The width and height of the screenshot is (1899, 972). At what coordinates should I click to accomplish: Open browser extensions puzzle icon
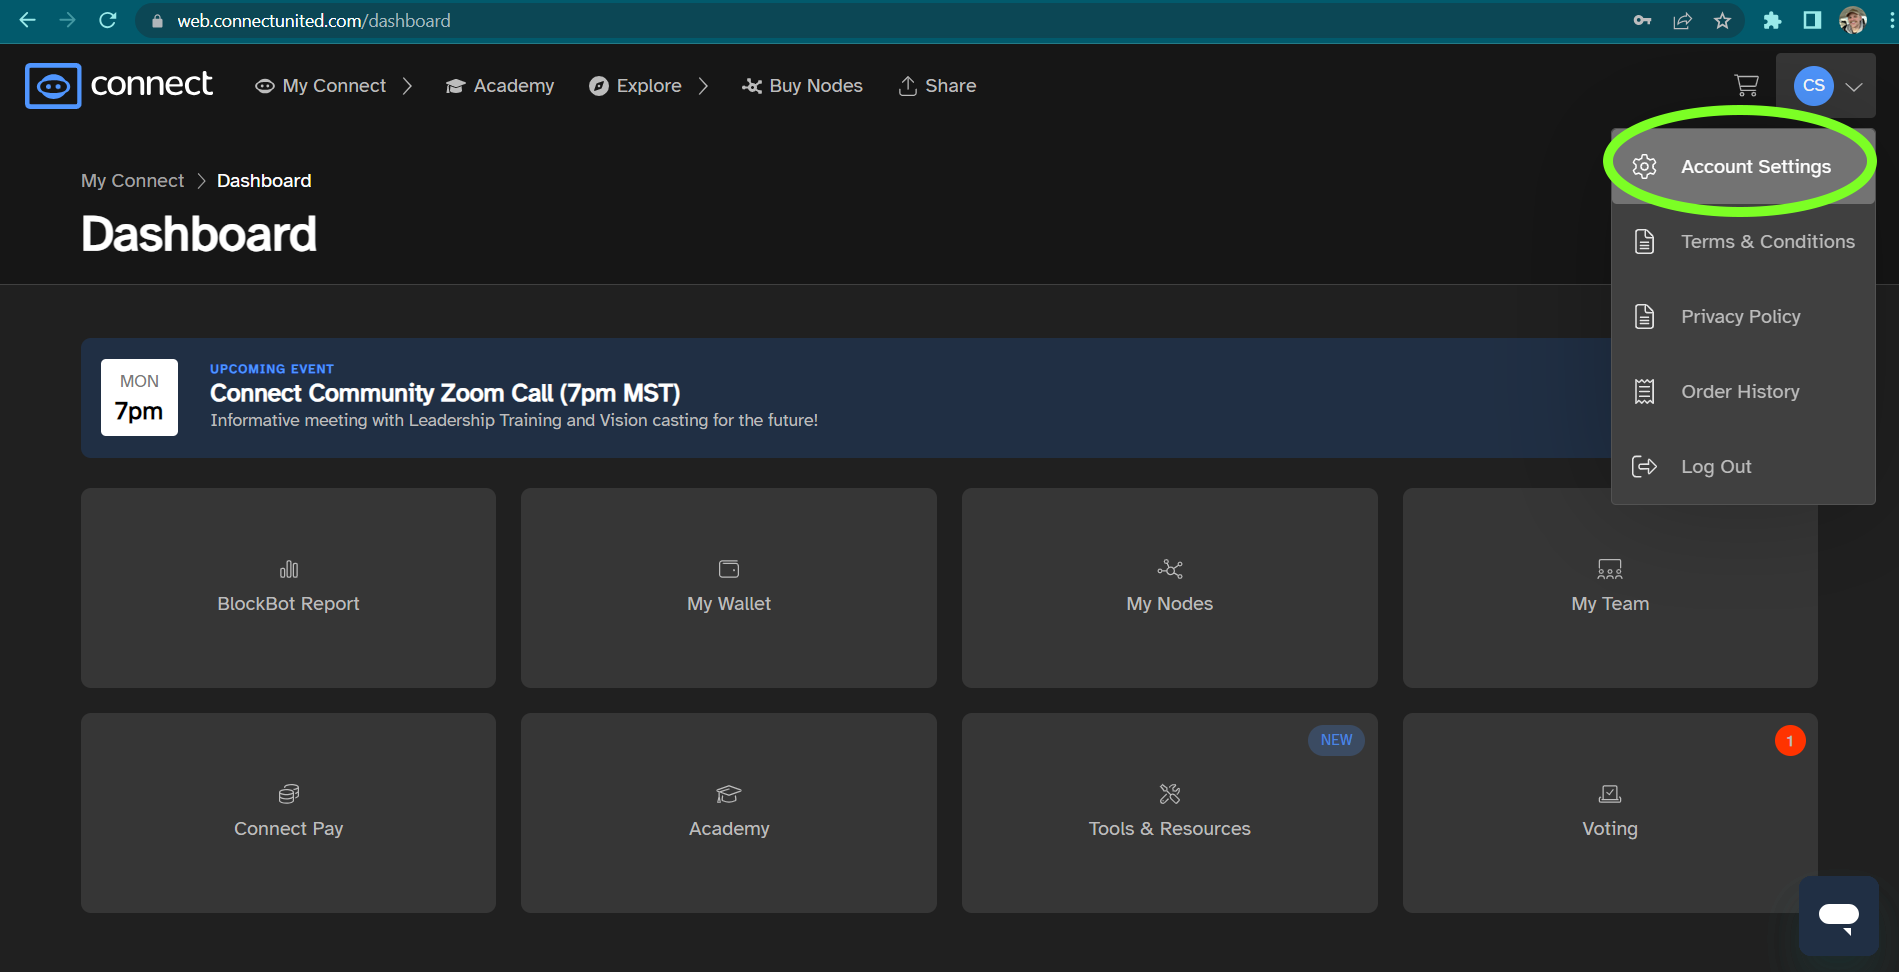click(1772, 21)
